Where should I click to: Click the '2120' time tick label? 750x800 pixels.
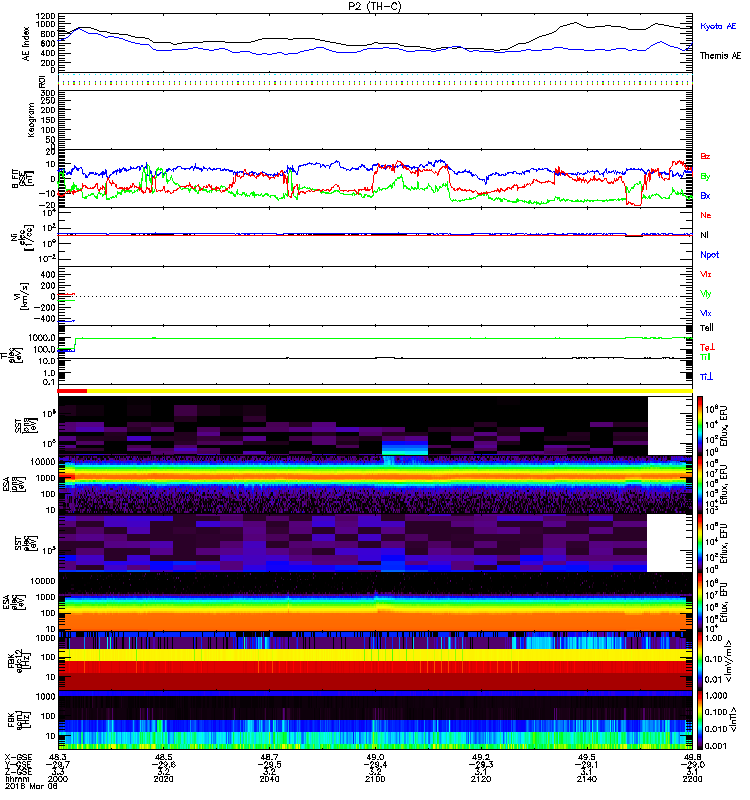click(481, 779)
